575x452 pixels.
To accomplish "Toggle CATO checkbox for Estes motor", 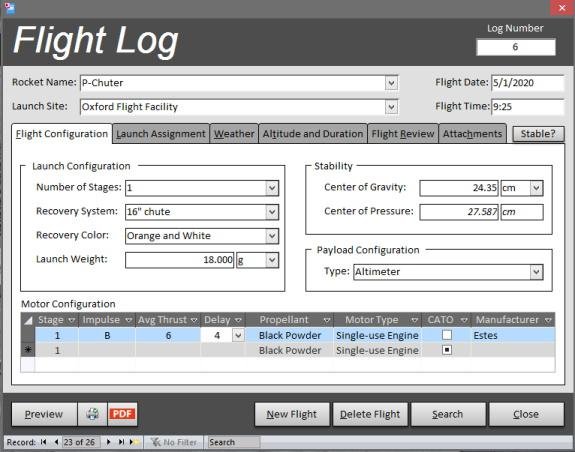I will (447, 335).
